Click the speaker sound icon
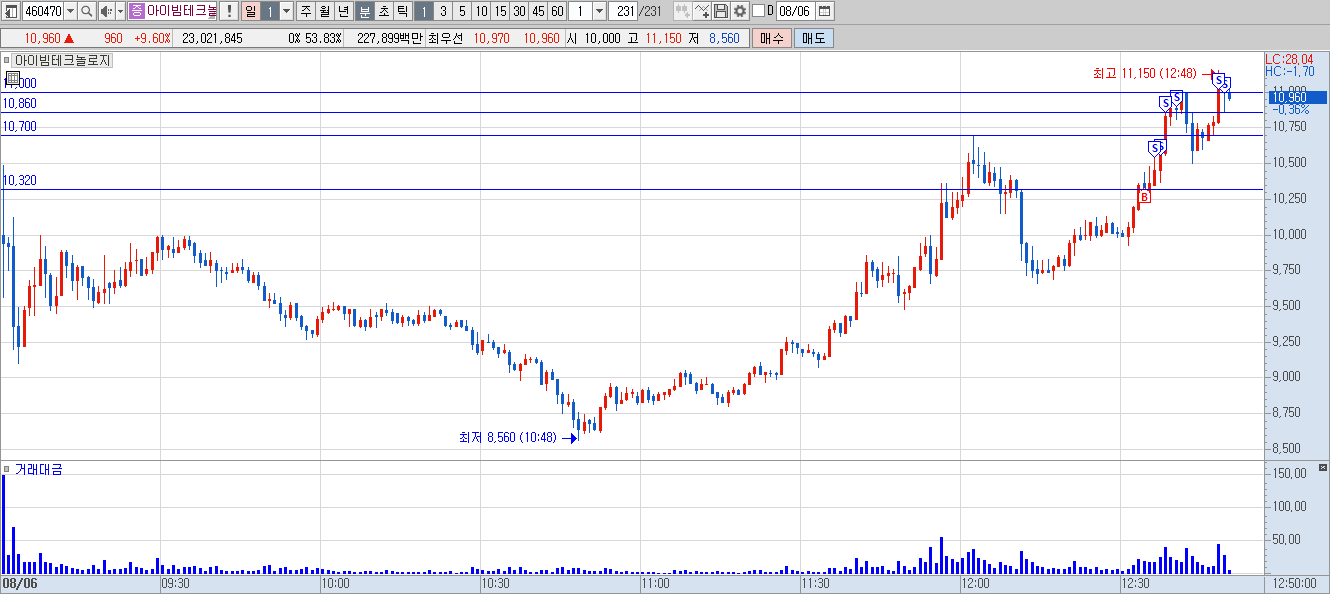This screenshot has height=594, width=1330. click(106, 12)
